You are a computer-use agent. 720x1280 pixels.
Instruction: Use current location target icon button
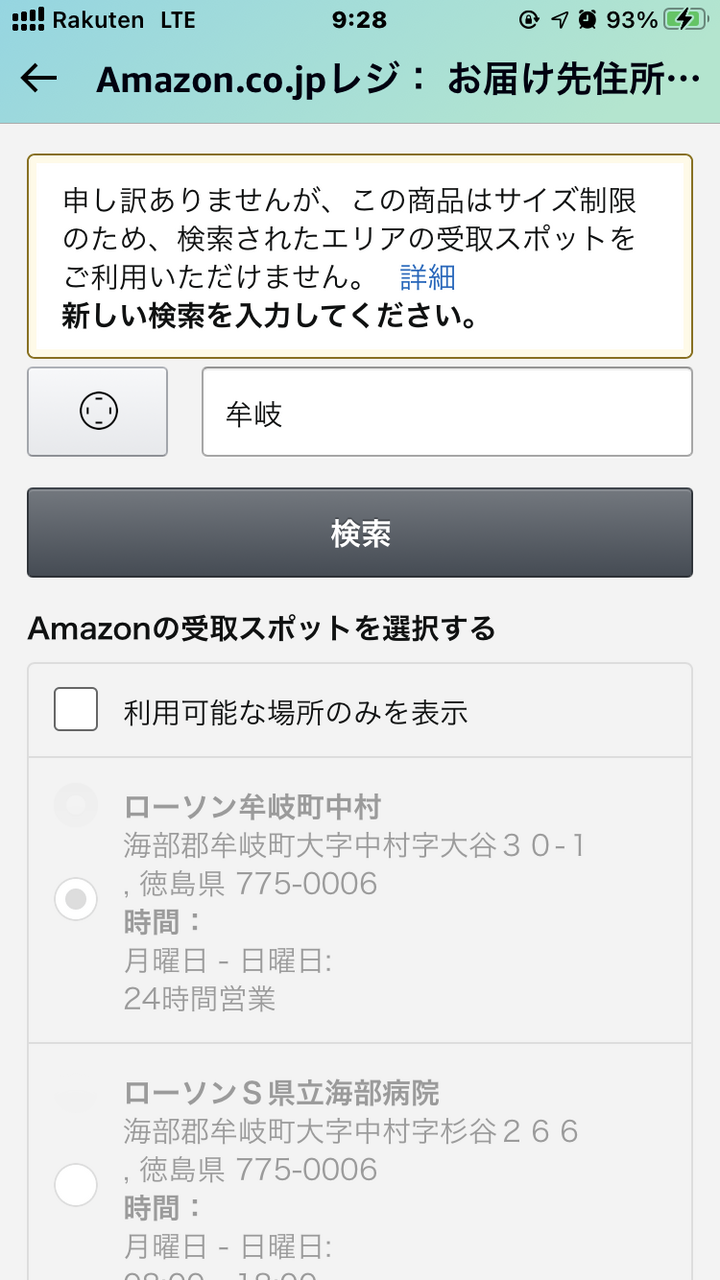[x=97, y=411]
